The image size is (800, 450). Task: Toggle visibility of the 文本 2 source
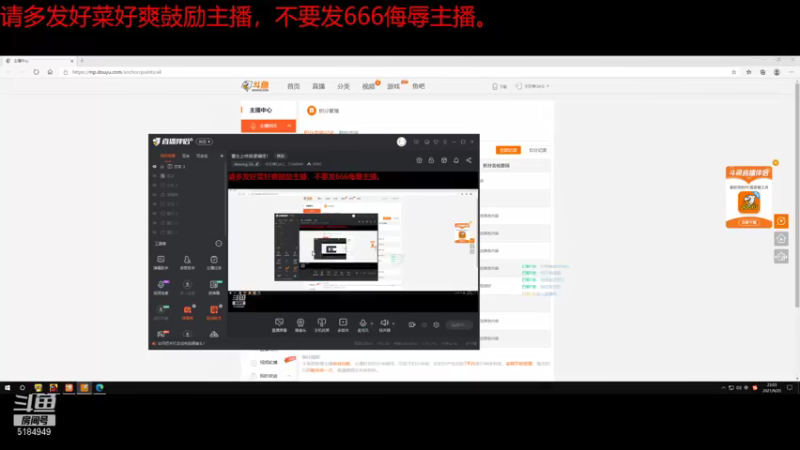coord(155,185)
